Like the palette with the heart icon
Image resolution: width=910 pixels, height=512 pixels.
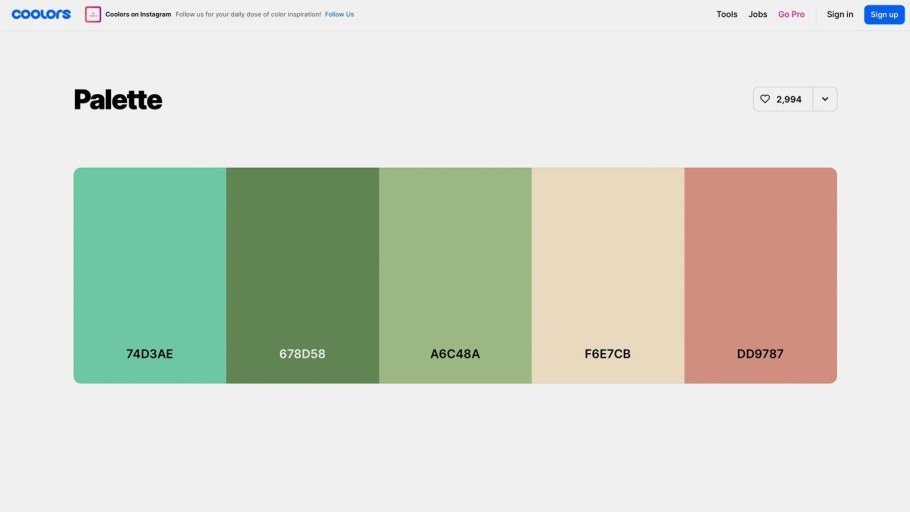point(765,99)
